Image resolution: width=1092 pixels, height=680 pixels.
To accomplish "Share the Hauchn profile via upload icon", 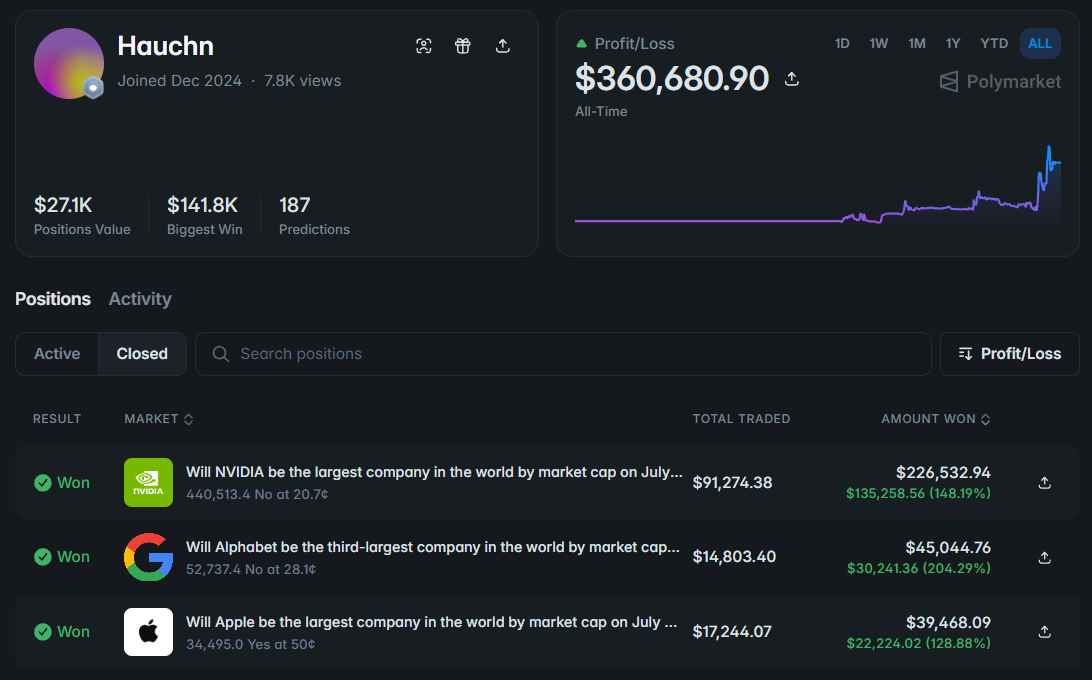I will pyautogui.click(x=503, y=46).
